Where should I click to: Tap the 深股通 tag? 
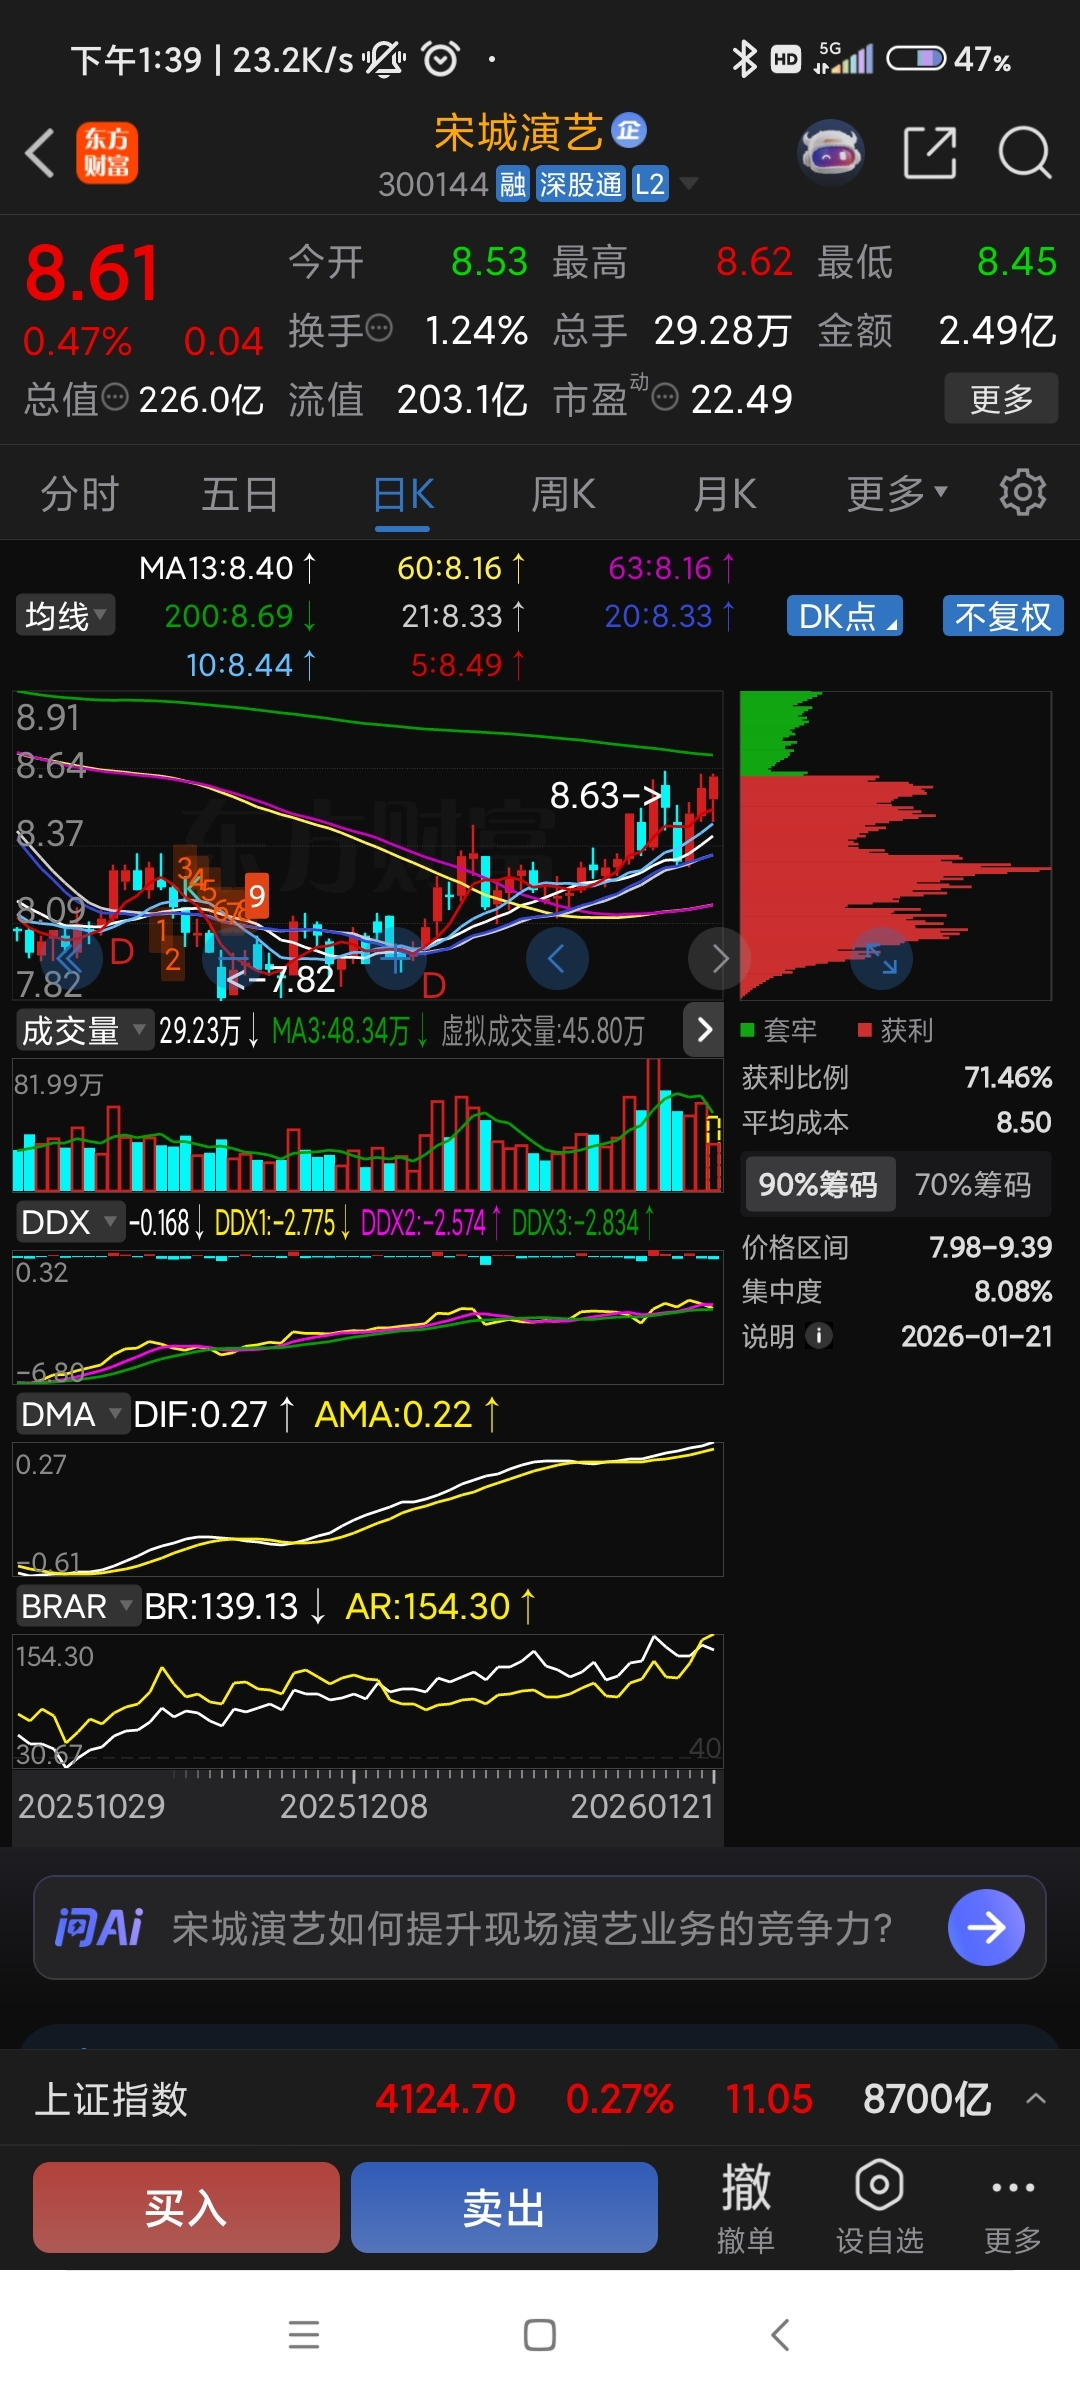[x=581, y=184]
